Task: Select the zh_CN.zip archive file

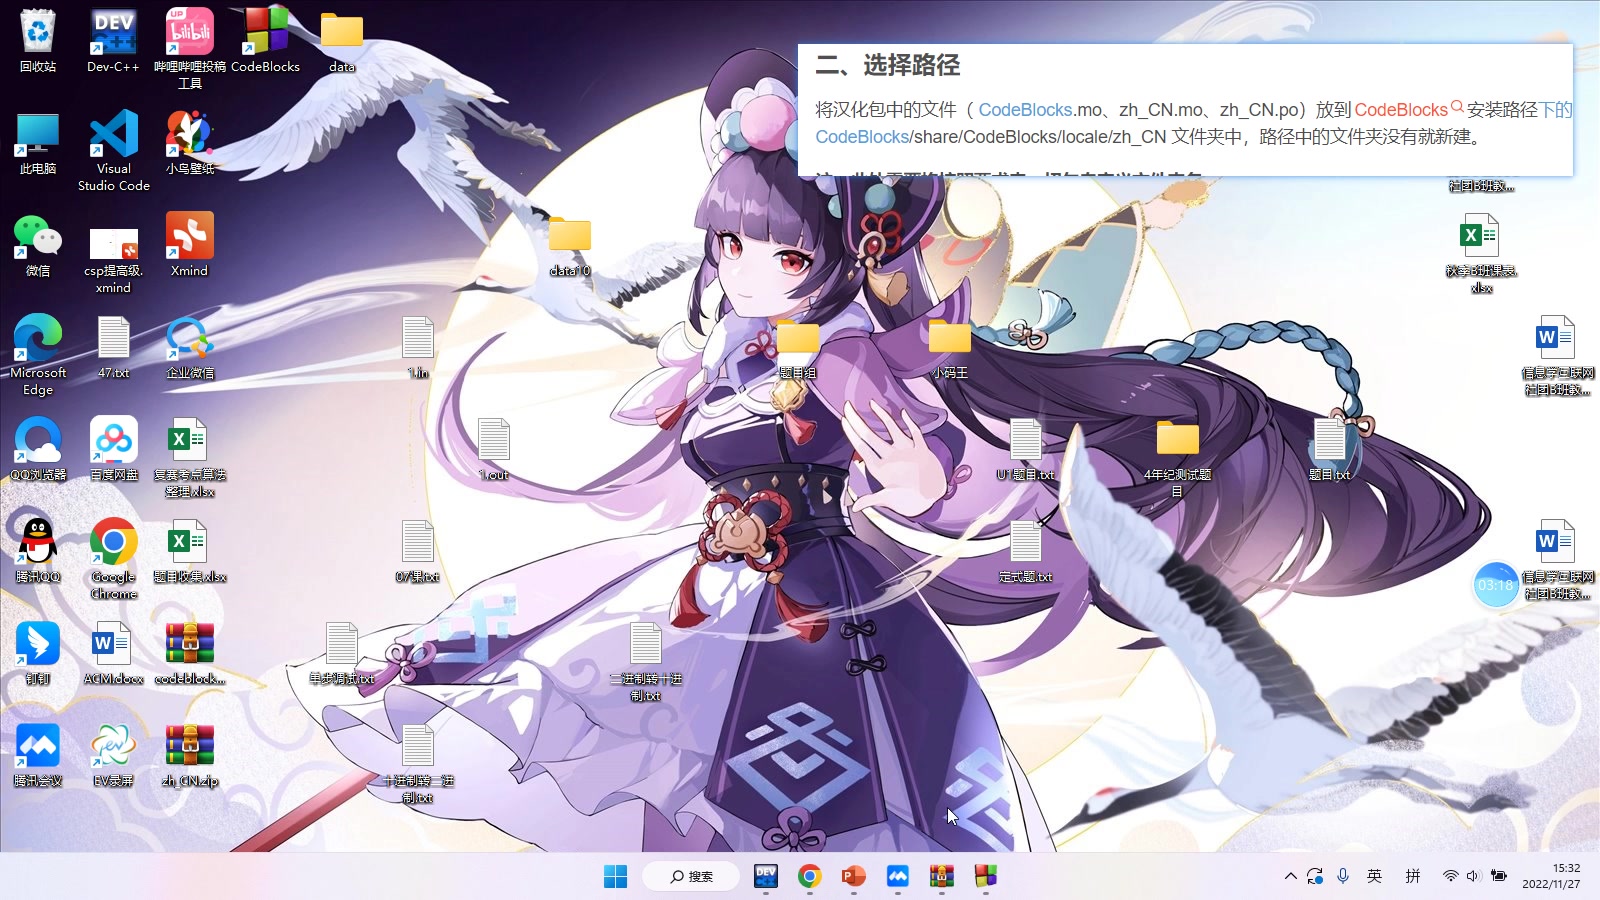Action: point(190,756)
